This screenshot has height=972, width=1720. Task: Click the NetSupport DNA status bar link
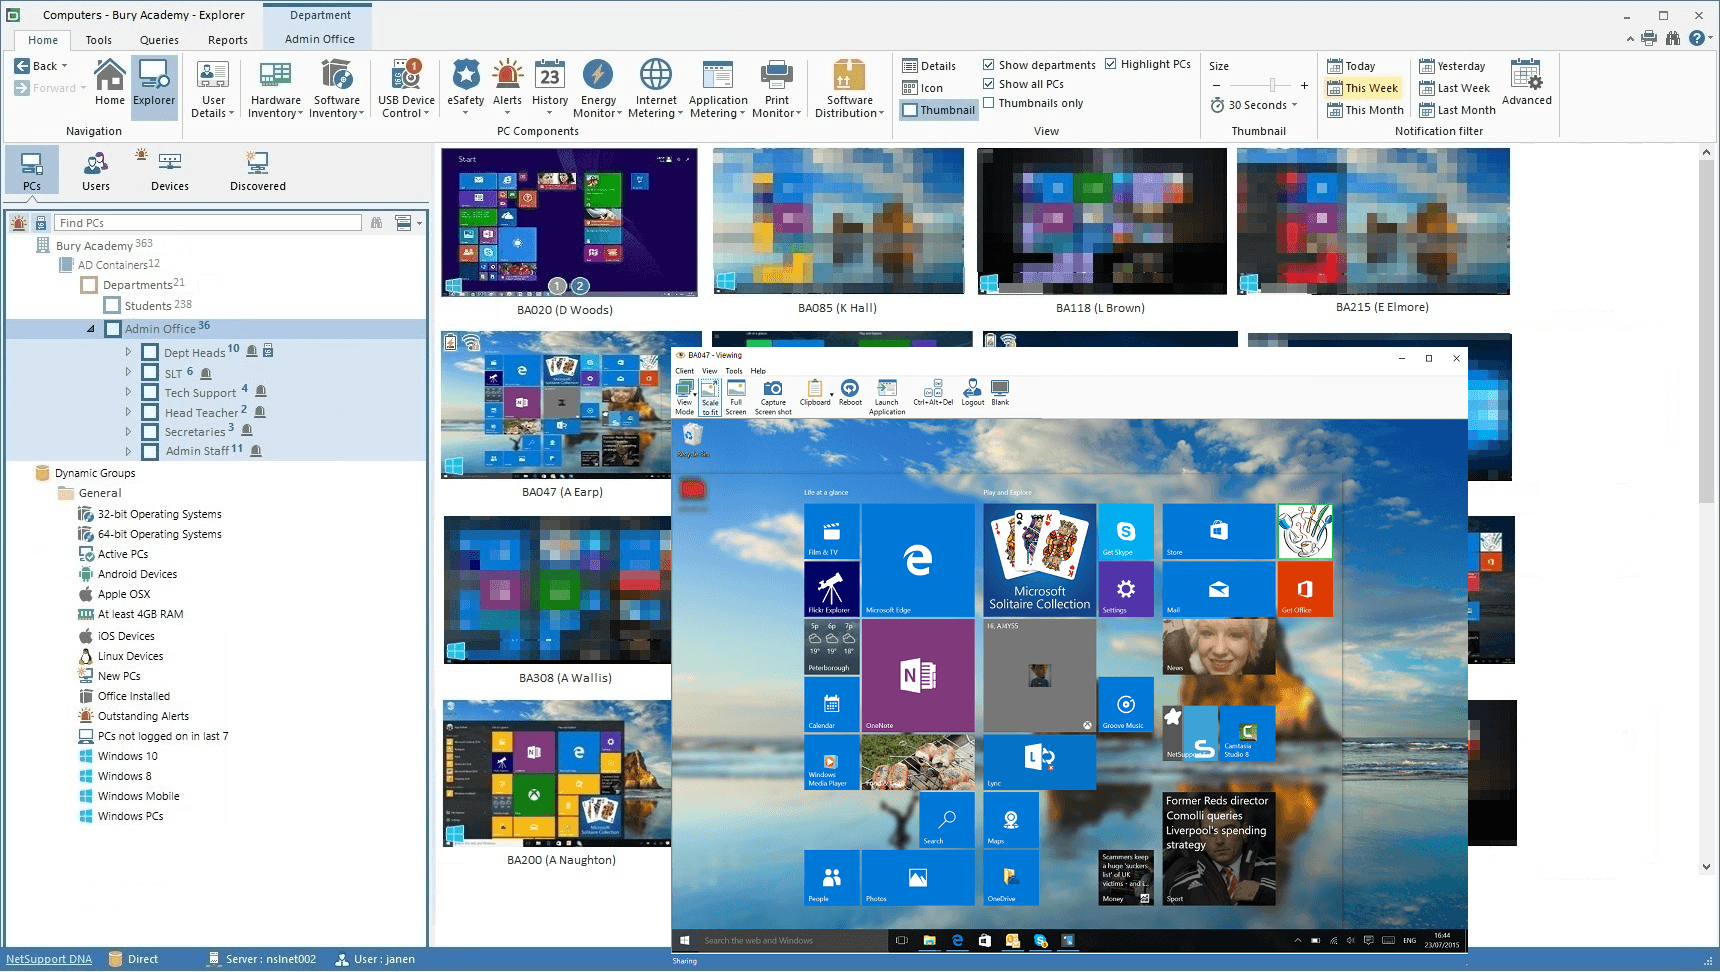pos(49,959)
